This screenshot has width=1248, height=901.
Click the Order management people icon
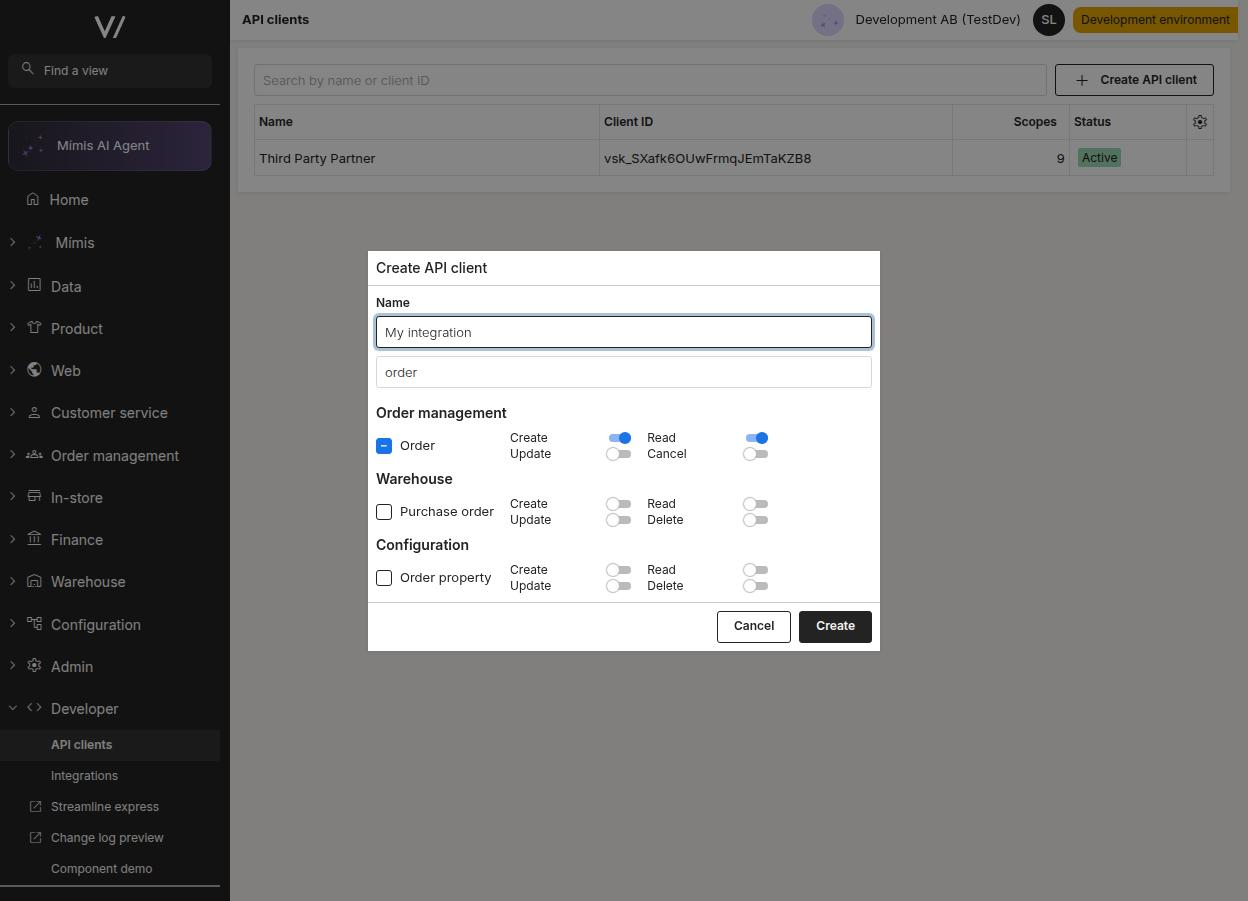click(34, 454)
